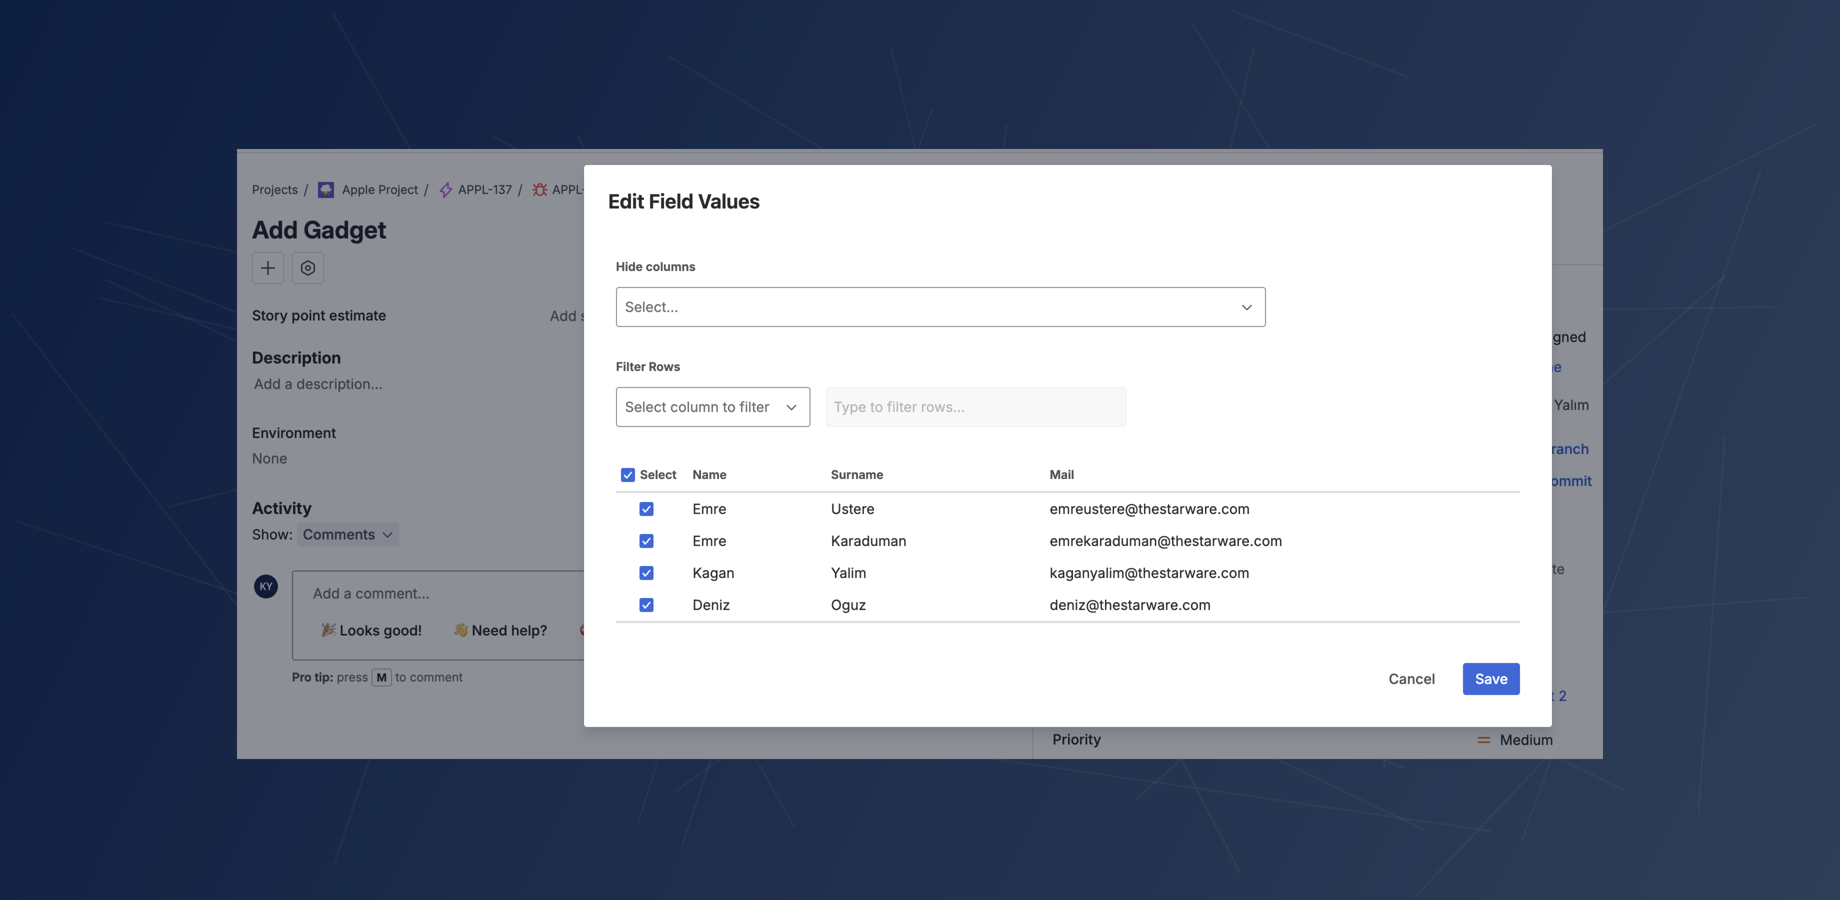
Task: Select the Apple Project breadcrumb item
Action: click(x=379, y=189)
